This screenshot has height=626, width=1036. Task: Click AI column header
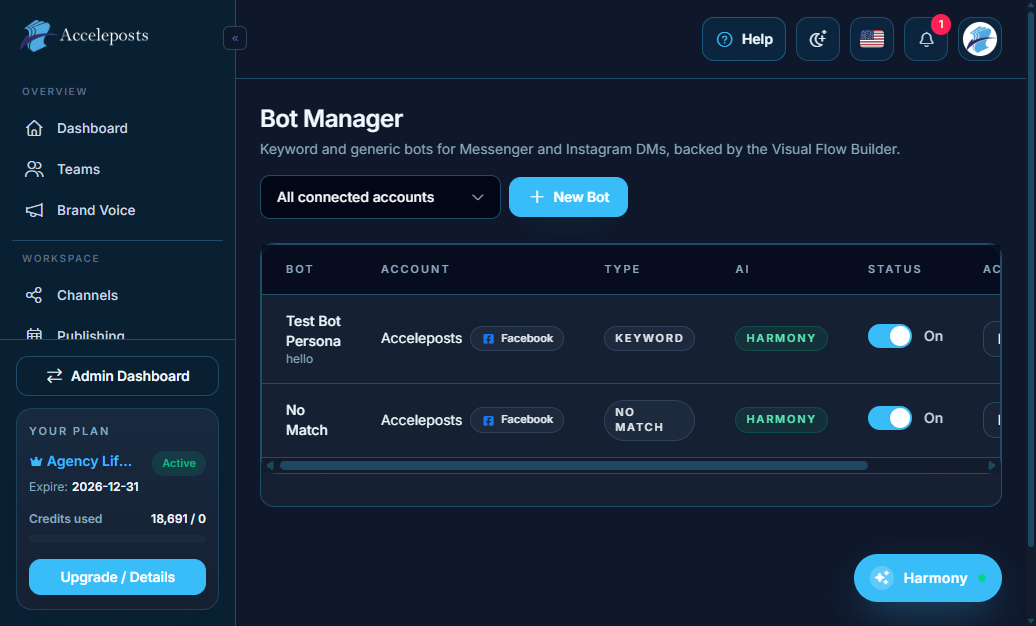point(743,269)
